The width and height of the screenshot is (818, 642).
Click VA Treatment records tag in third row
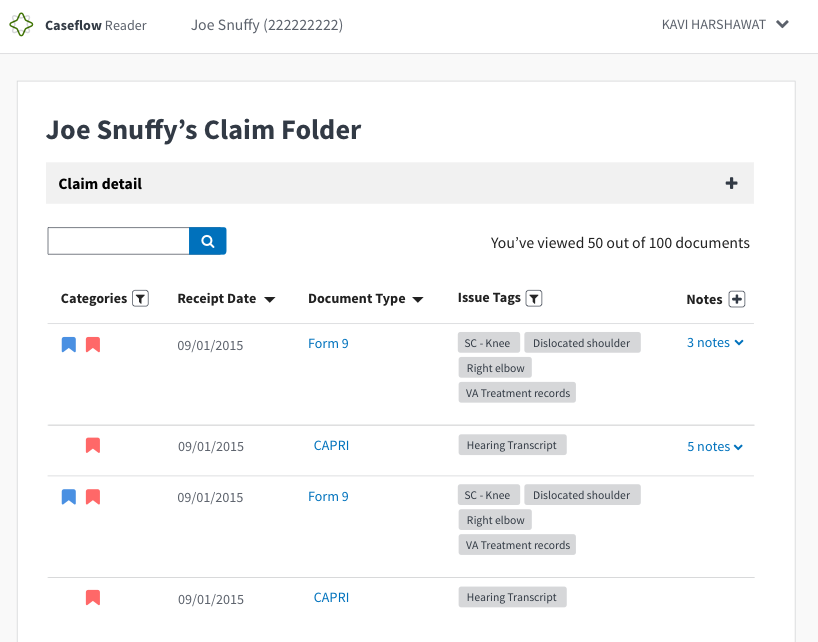pyautogui.click(x=517, y=544)
